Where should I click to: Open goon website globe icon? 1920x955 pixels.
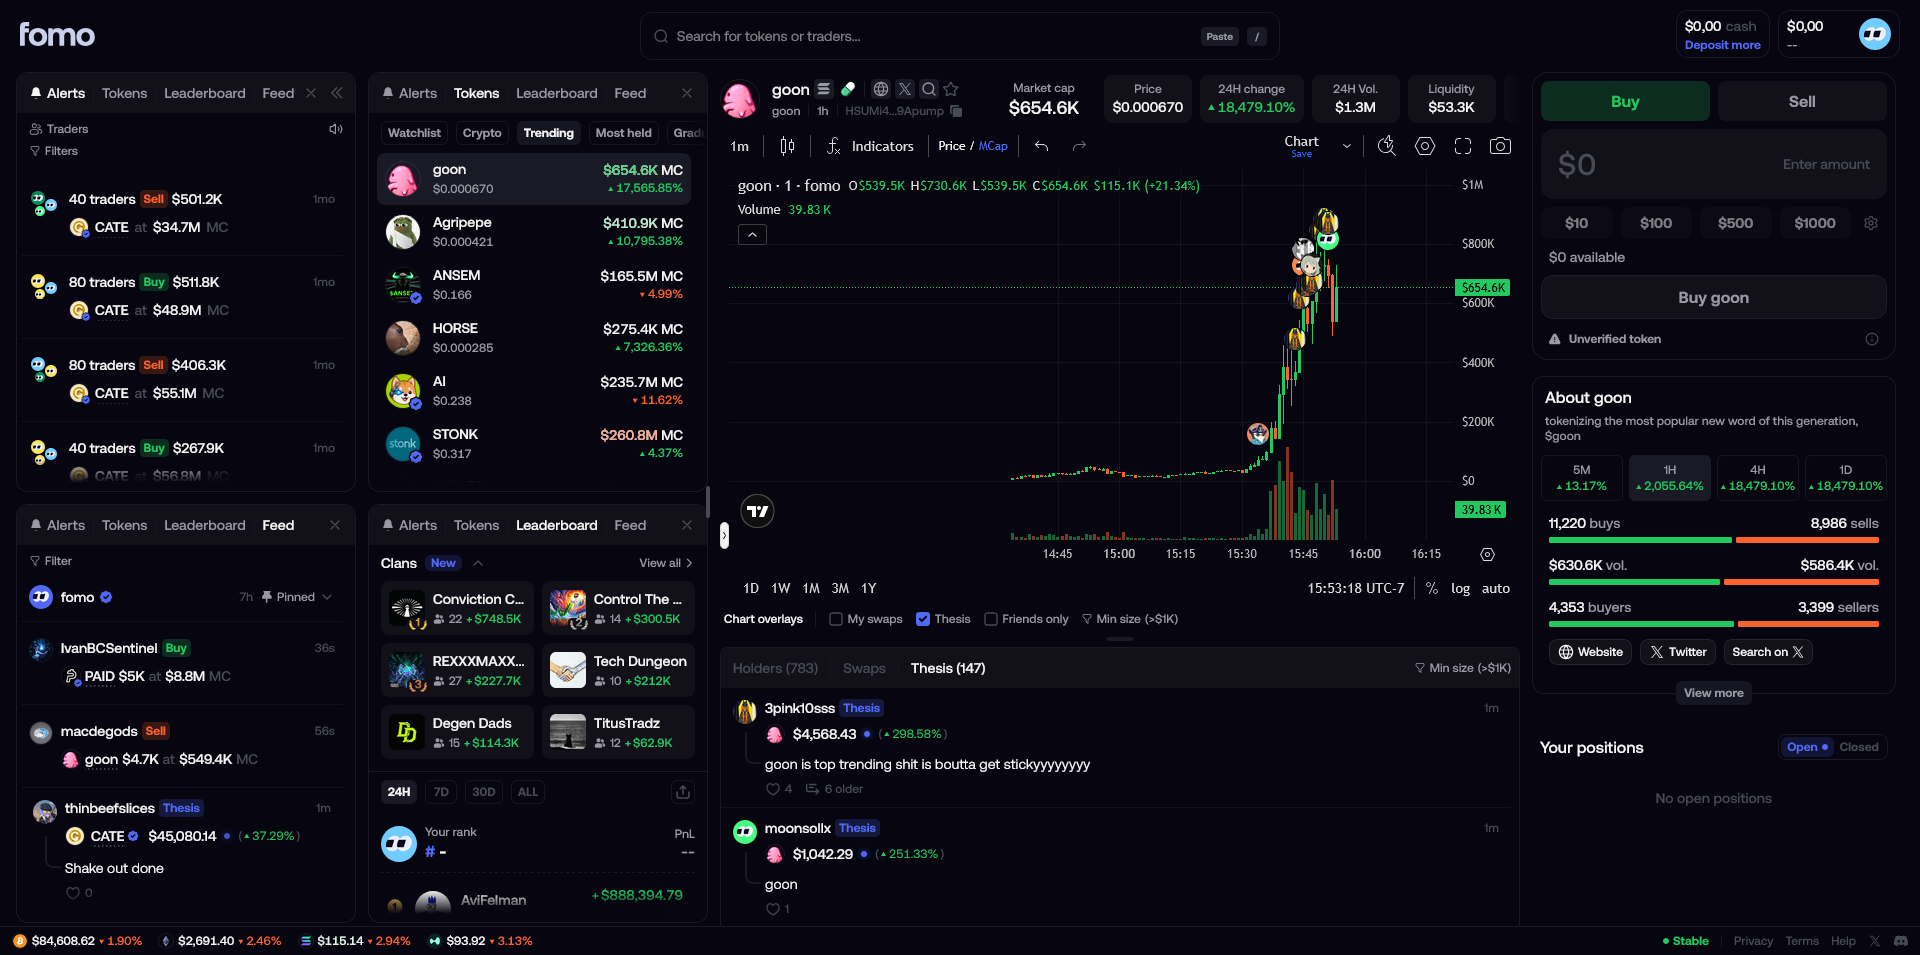coord(880,89)
